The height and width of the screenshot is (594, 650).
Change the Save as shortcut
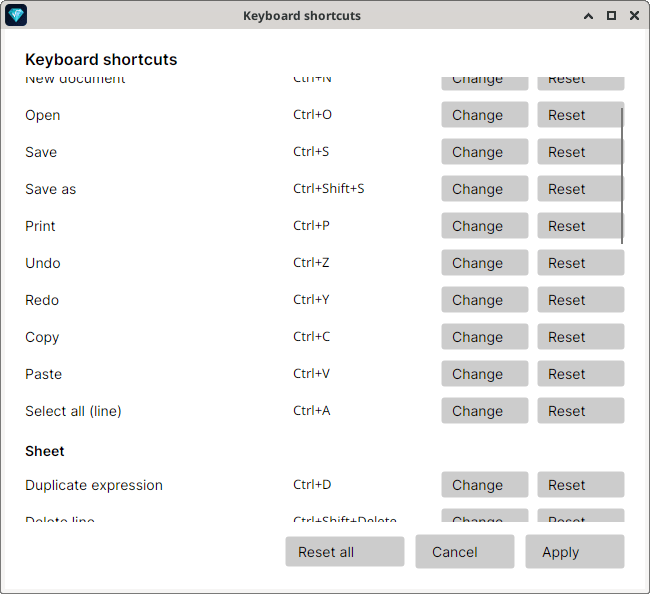(x=485, y=189)
